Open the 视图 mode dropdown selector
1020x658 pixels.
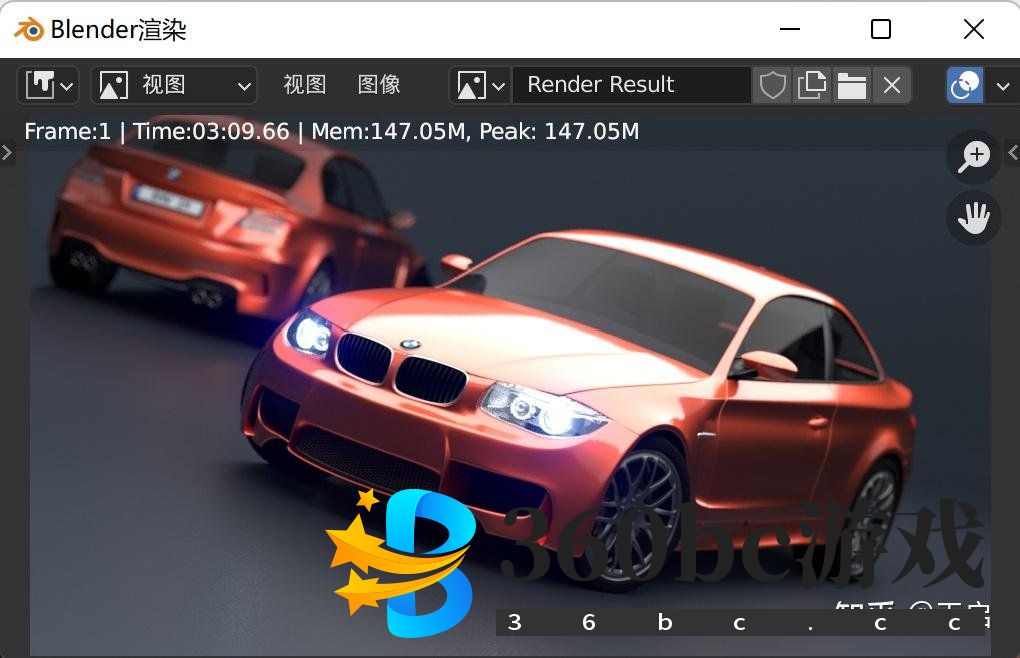tap(174, 86)
